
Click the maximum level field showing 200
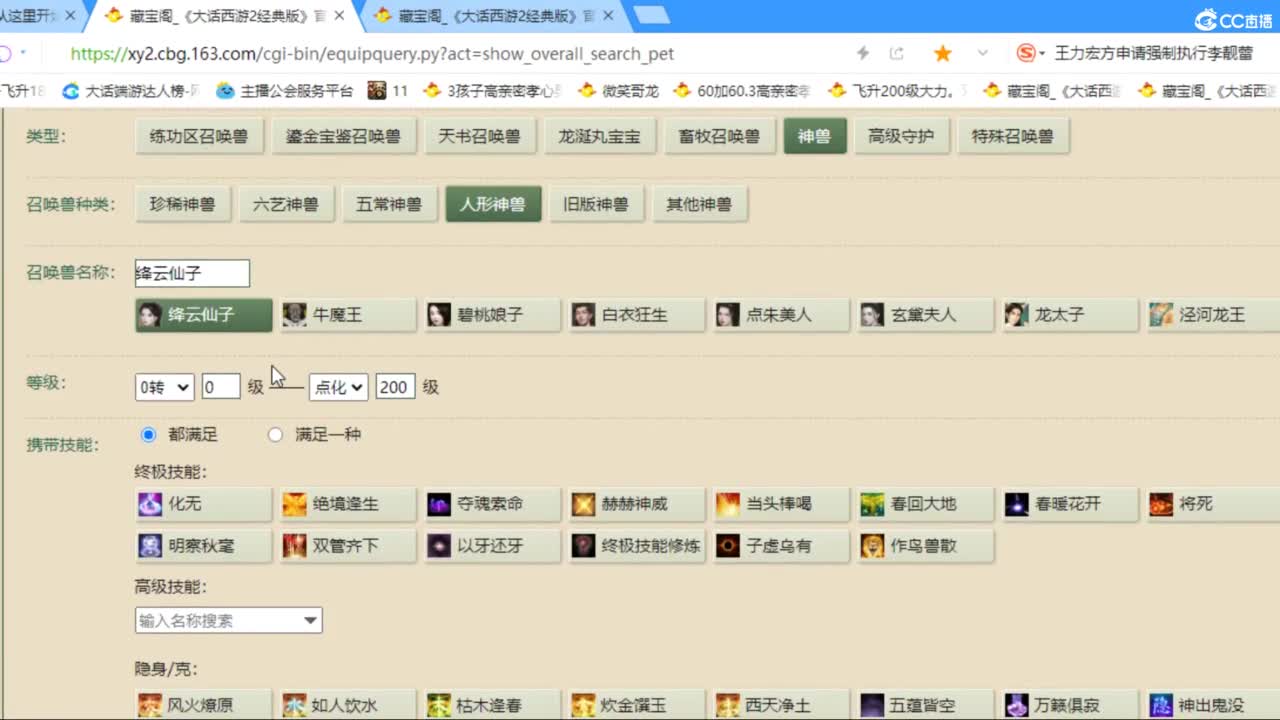[x=395, y=387]
